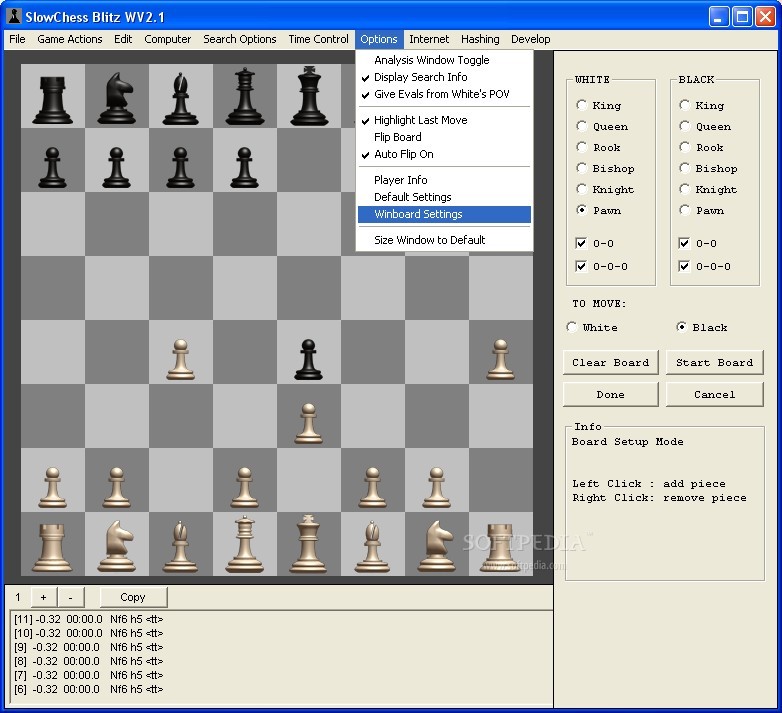Click the white pawn on e3
Screen dimensions: 782x713
tap(309, 423)
